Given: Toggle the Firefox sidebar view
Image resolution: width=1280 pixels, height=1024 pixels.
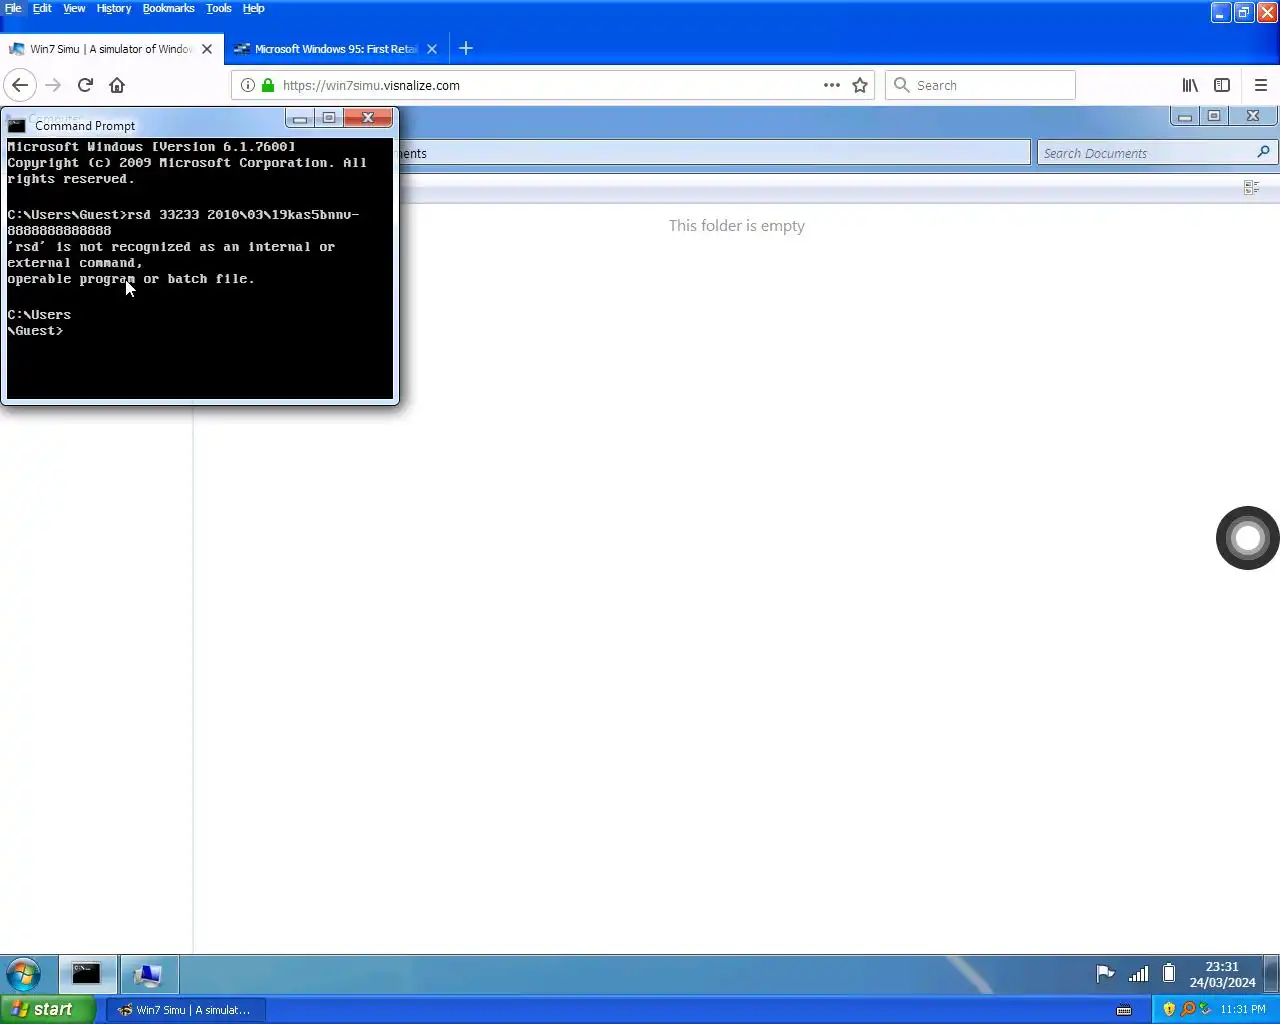Looking at the screenshot, I should point(1222,85).
